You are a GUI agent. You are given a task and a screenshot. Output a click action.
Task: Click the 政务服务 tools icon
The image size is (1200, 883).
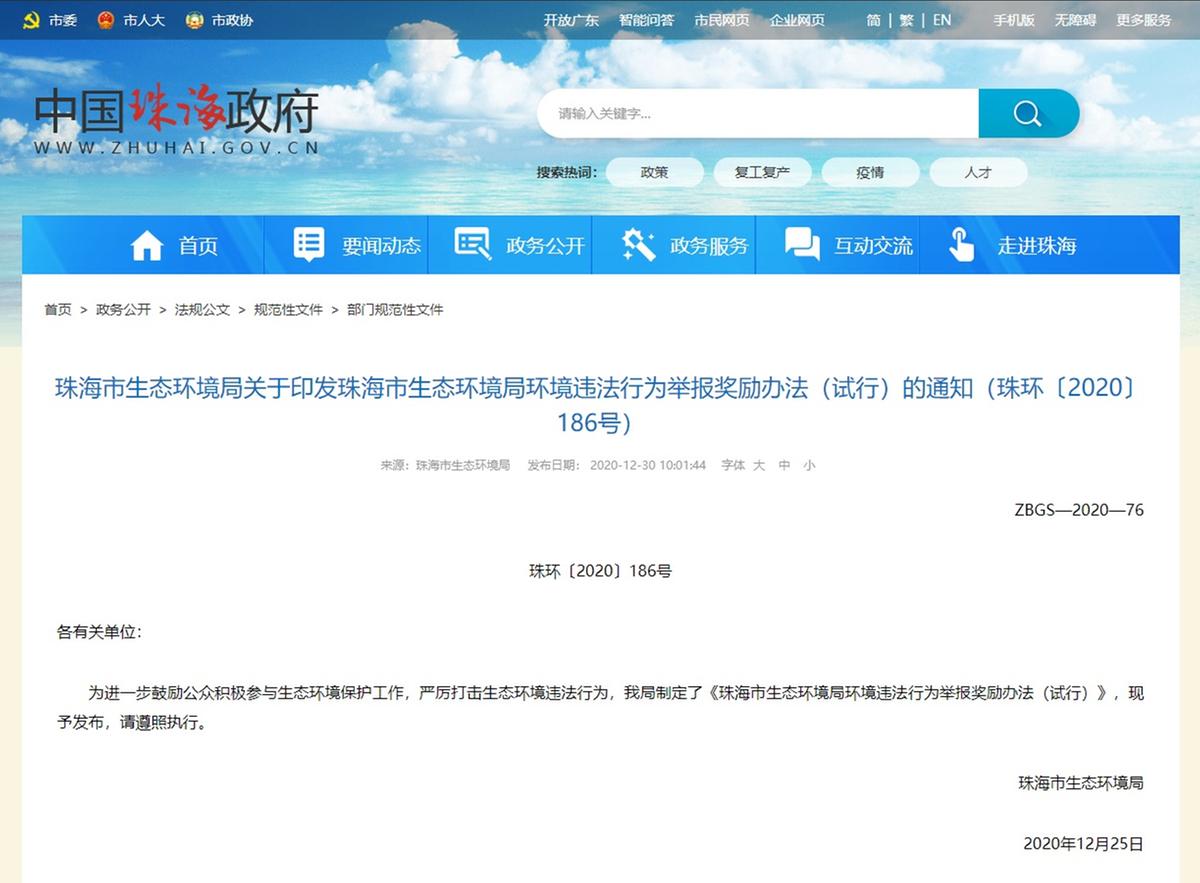point(637,245)
